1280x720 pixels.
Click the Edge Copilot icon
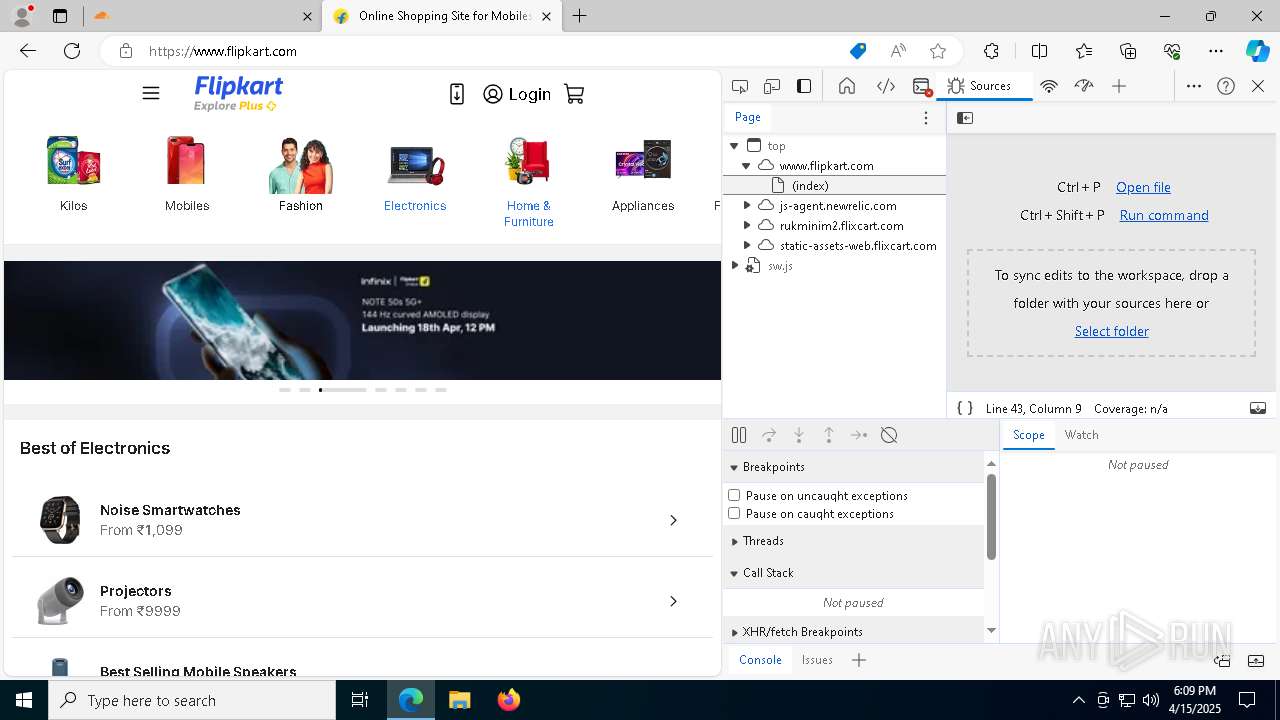click(x=1257, y=51)
